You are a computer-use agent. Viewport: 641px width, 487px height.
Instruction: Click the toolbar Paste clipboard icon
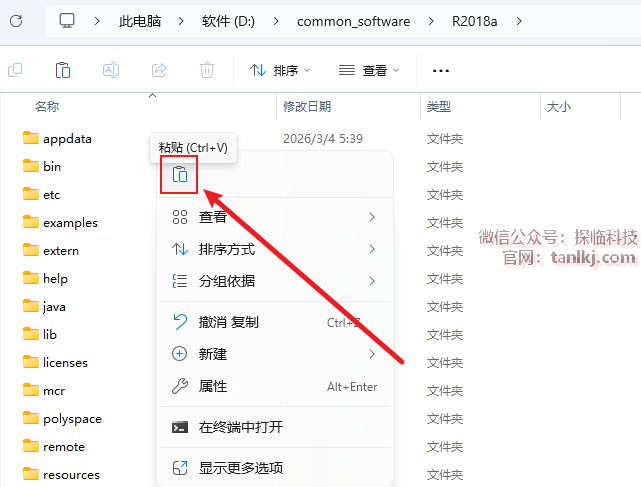(x=62, y=70)
